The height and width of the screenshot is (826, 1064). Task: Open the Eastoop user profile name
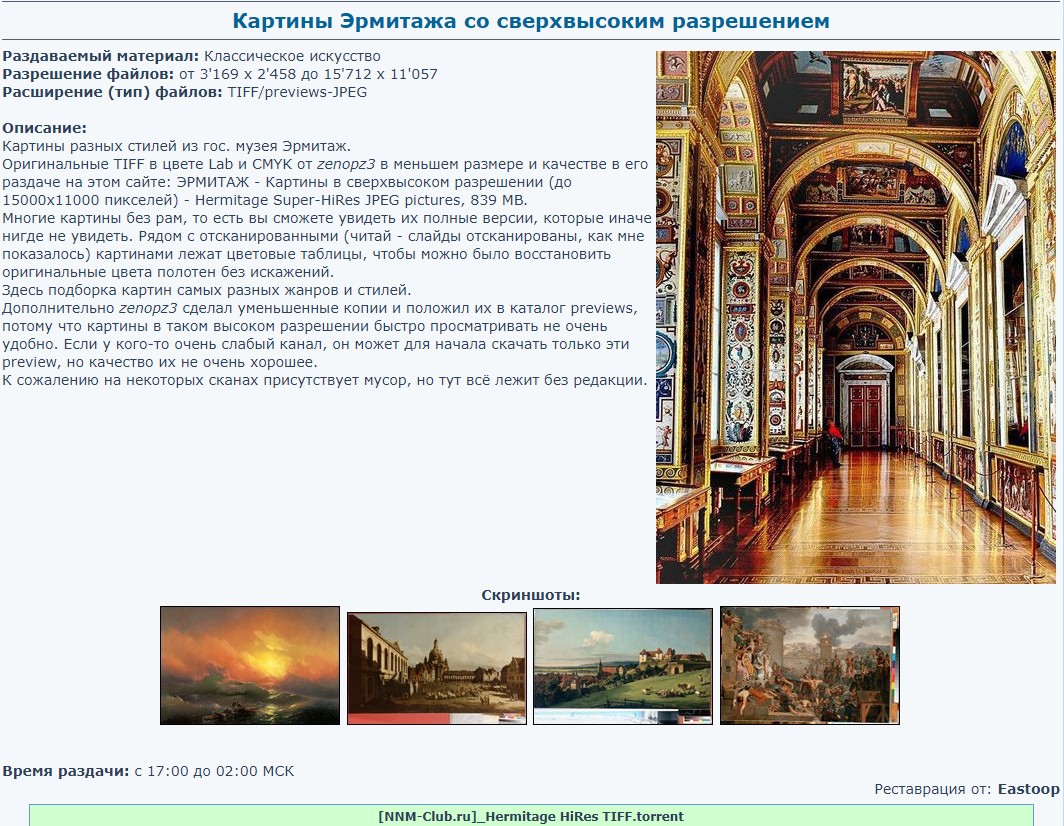(1028, 789)
